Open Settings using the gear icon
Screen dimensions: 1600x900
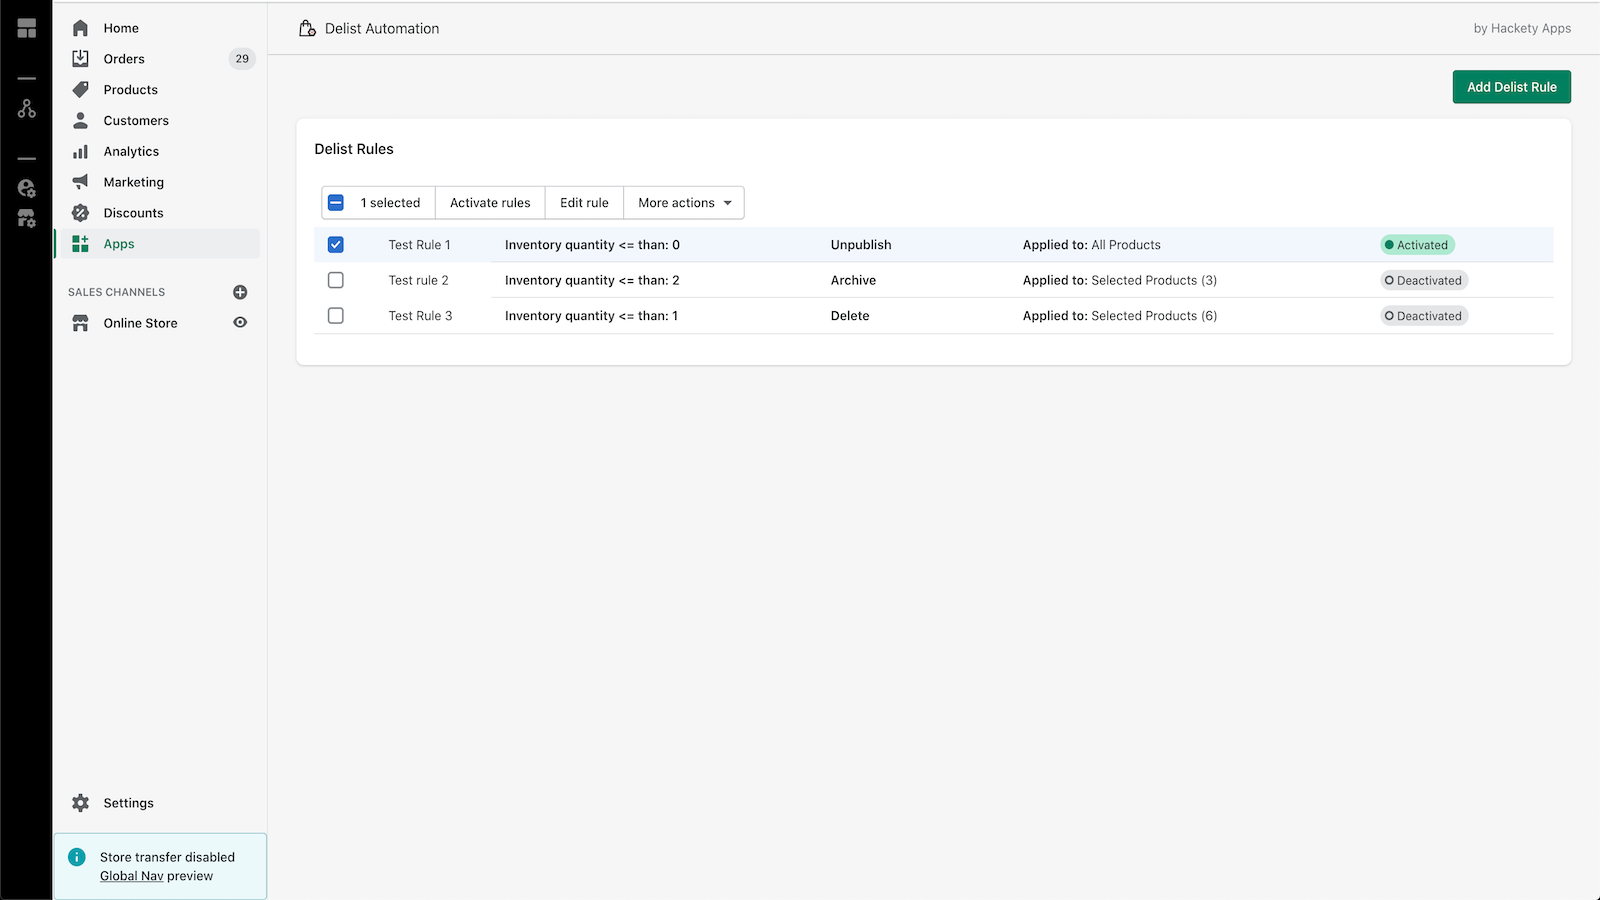tap(80, 802)
